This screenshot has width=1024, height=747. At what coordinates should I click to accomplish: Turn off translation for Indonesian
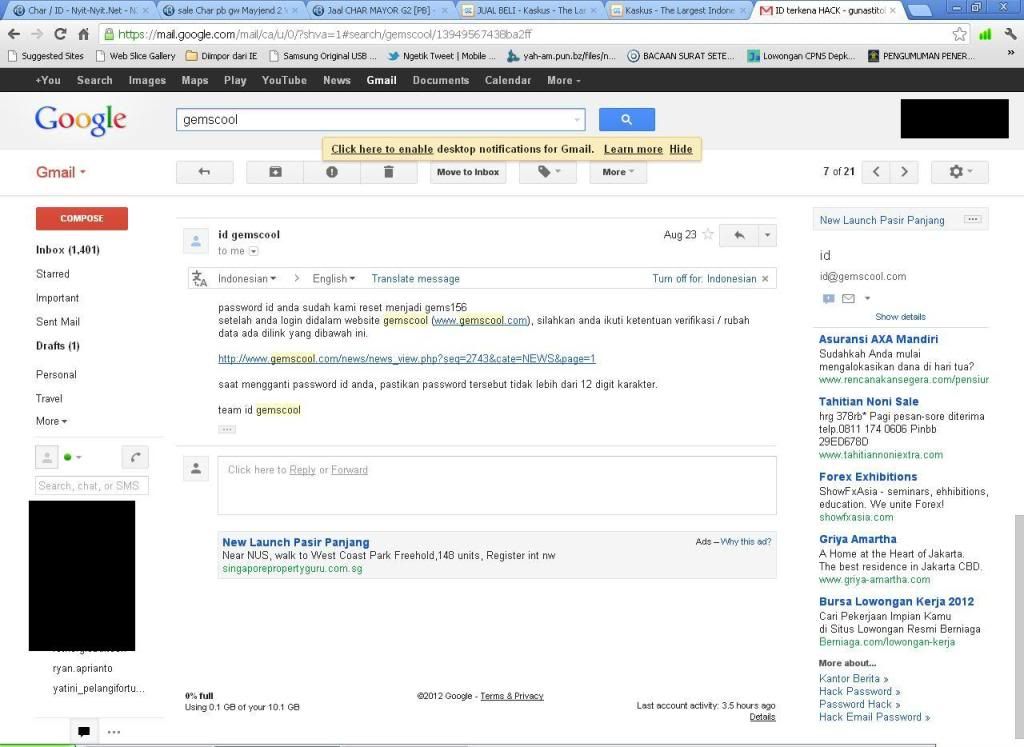click(704, 279)
